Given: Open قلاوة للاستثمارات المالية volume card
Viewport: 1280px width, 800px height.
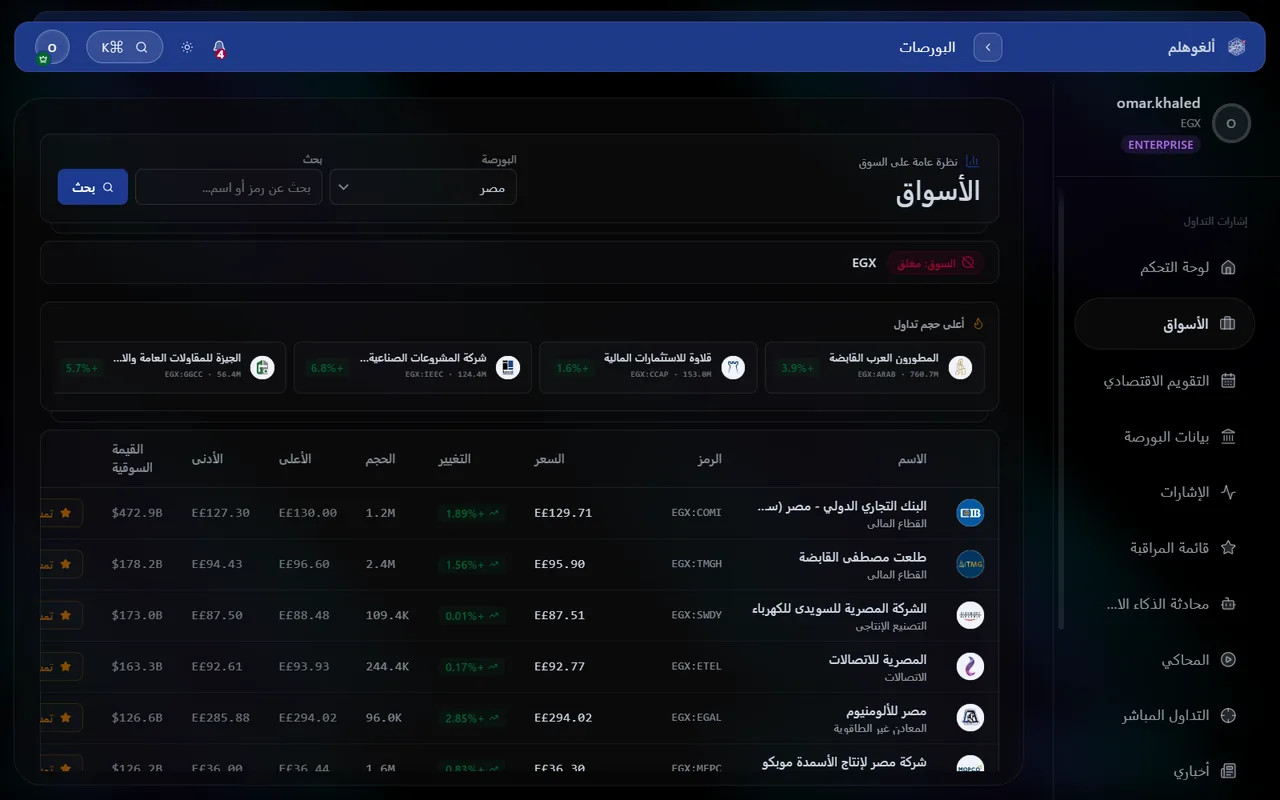Looking at the screenshot, I should pos(648,367).
